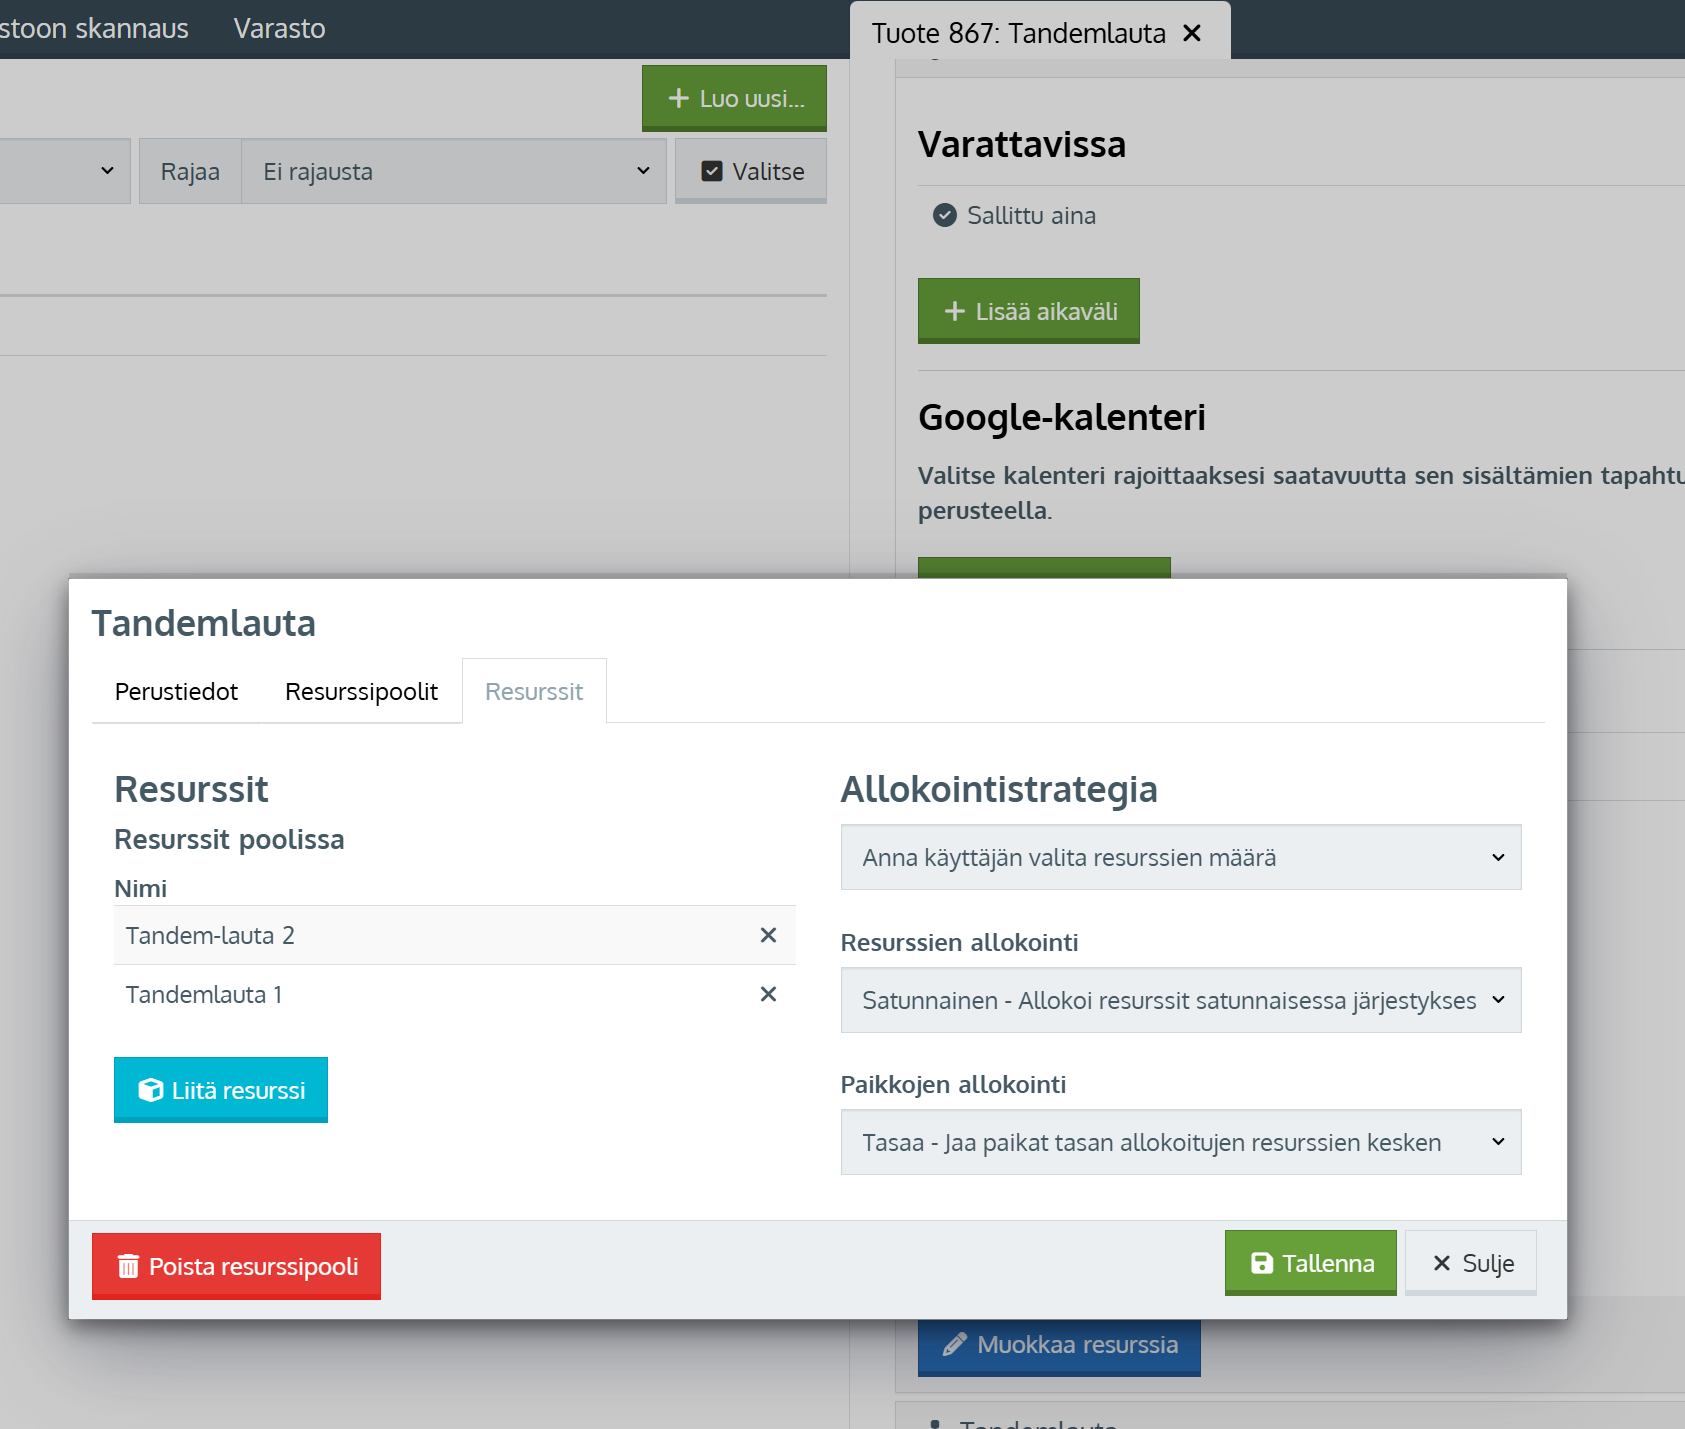Click the Liitä resurssi button
This screenshot has width=1685, height=1429.
(x=221, y=1090)
